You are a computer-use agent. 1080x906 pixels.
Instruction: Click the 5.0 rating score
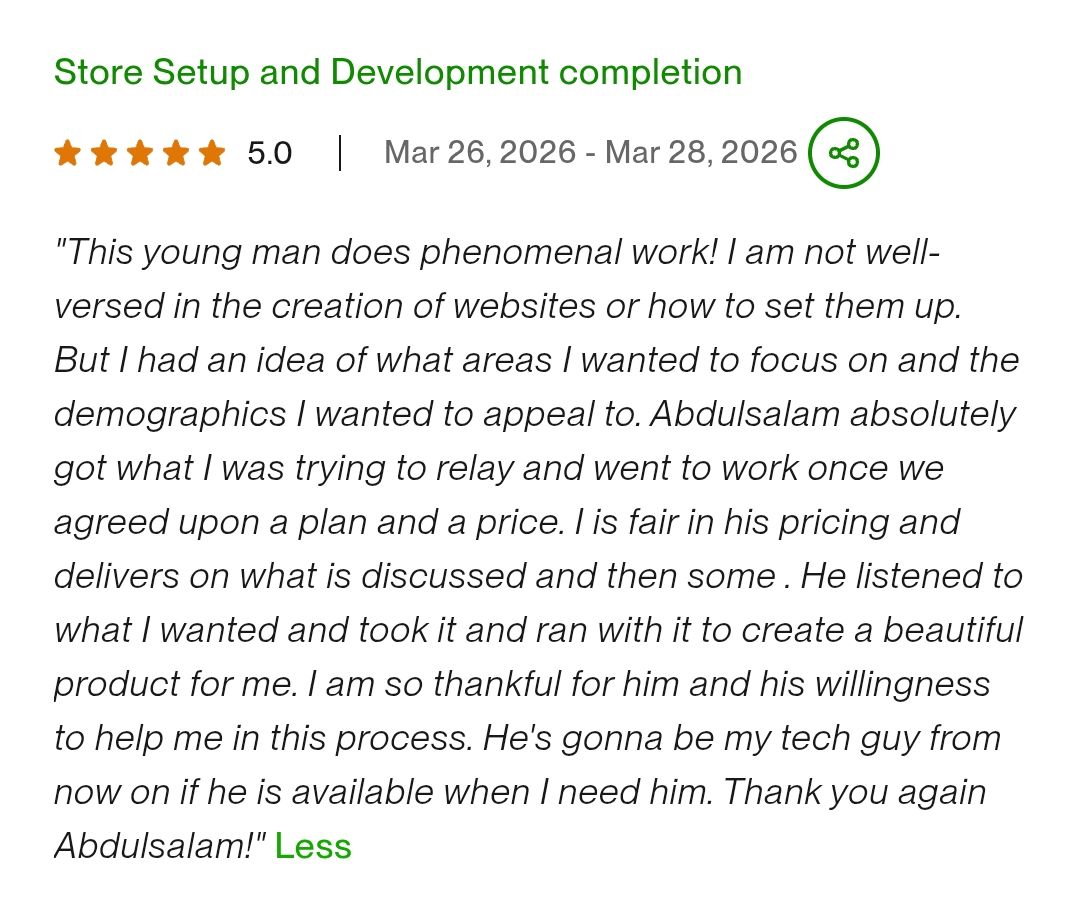pyautogui.click(x=269, y=153)
